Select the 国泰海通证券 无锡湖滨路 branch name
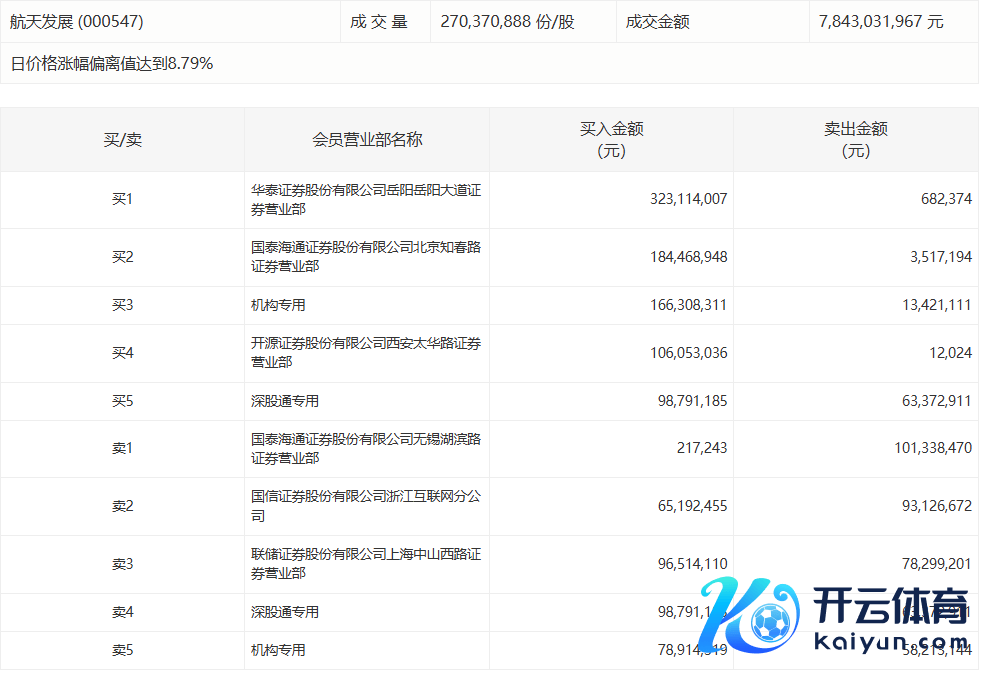Image resolution: width=983 pixels, height=675 pixels. point(366,448)
